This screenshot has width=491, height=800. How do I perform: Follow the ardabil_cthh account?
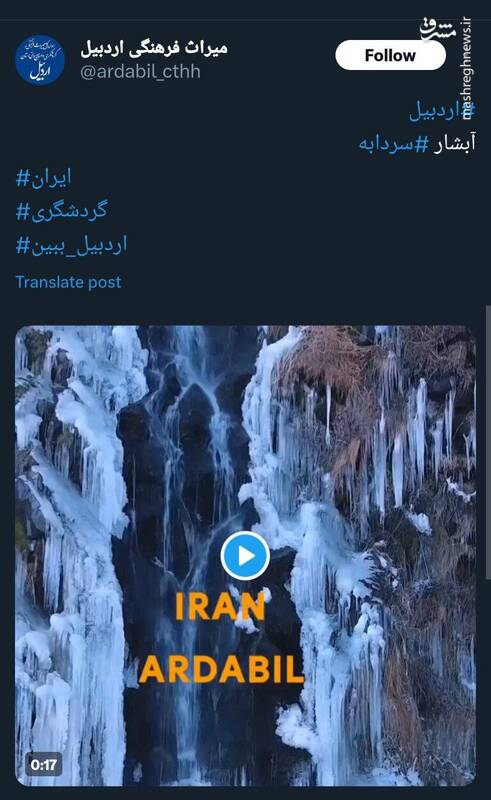coord(390,55)
